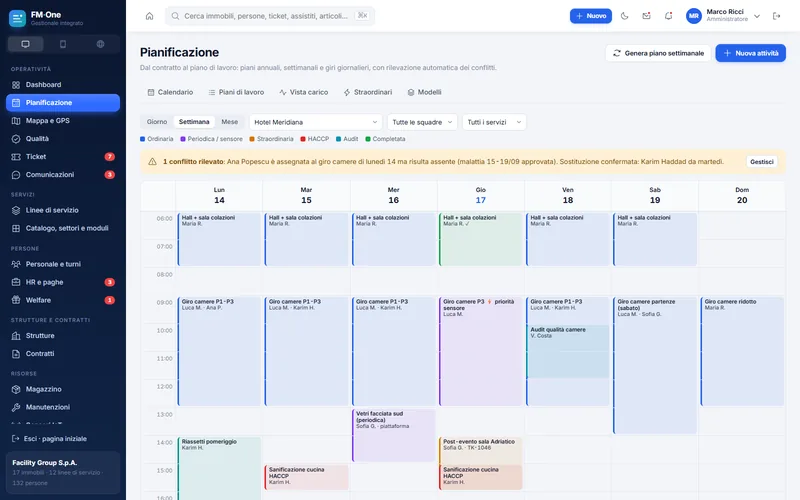Open Contratti document icon
This screenshot has height=500, width=800.
16,354
